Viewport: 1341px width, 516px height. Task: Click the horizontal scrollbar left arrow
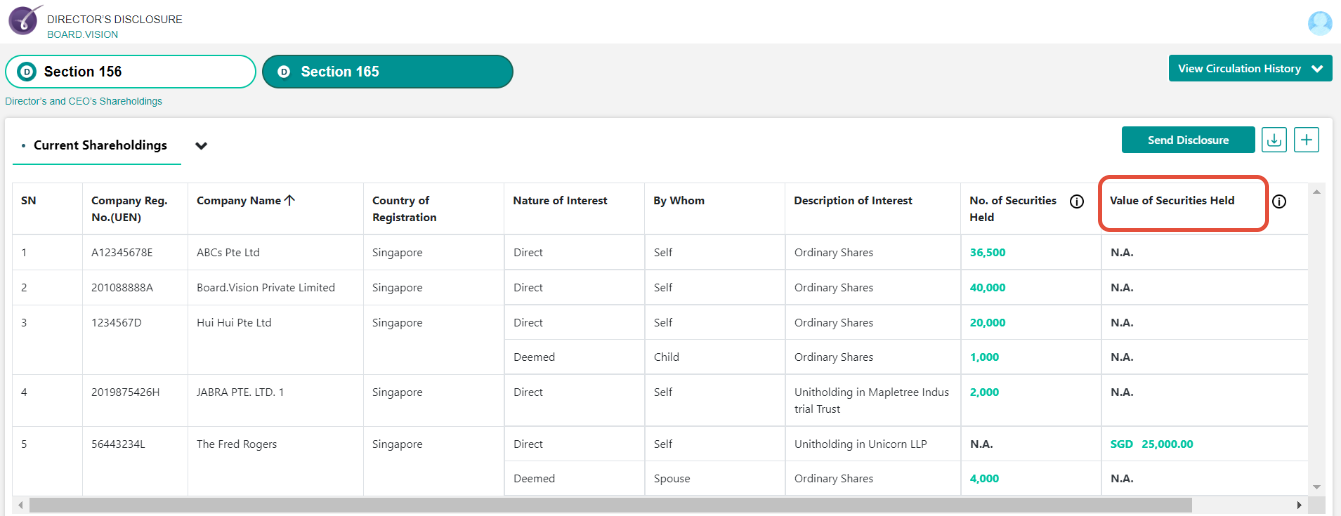point(21,506)
